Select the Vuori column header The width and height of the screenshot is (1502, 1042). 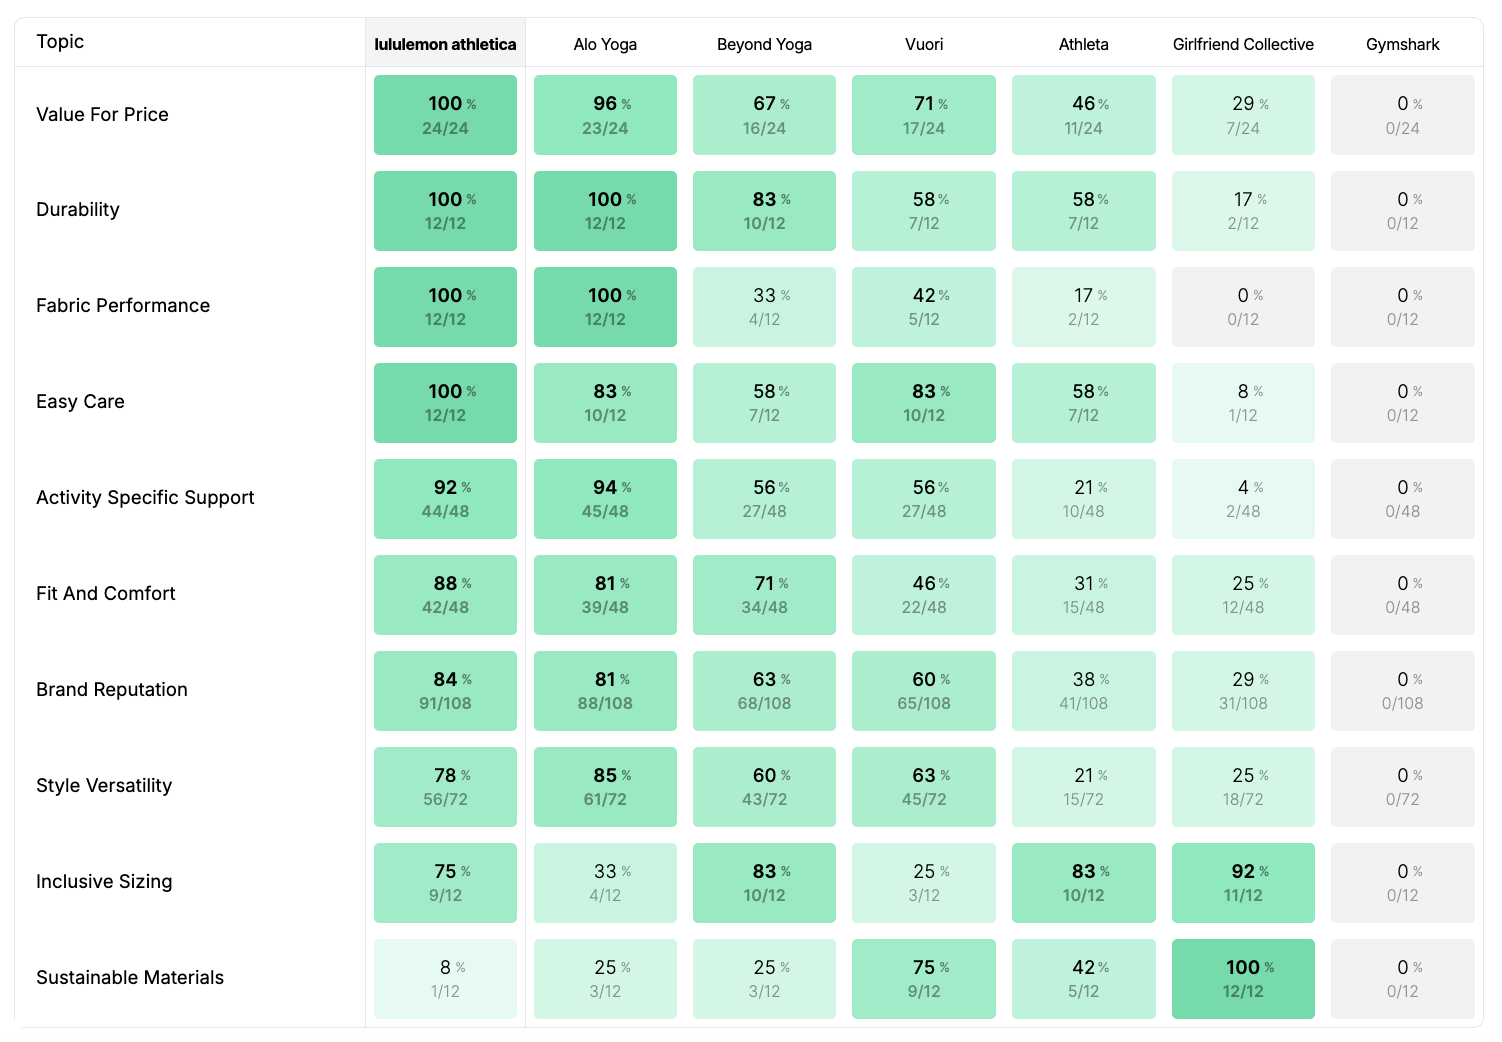click(924, 44)
